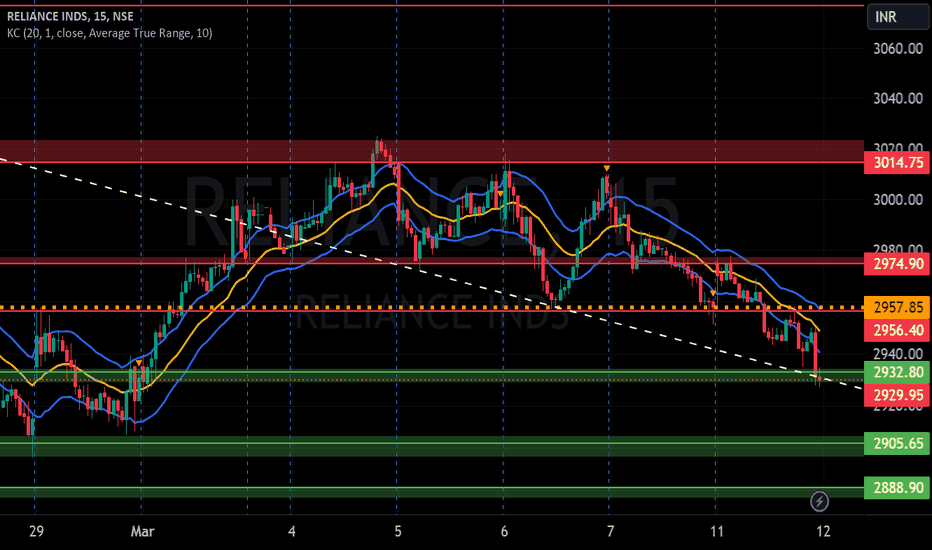The height and width of the screenshot is (550, 932).
Task: Click the 2888.90 green price label
Action: (x=898, y=488)
